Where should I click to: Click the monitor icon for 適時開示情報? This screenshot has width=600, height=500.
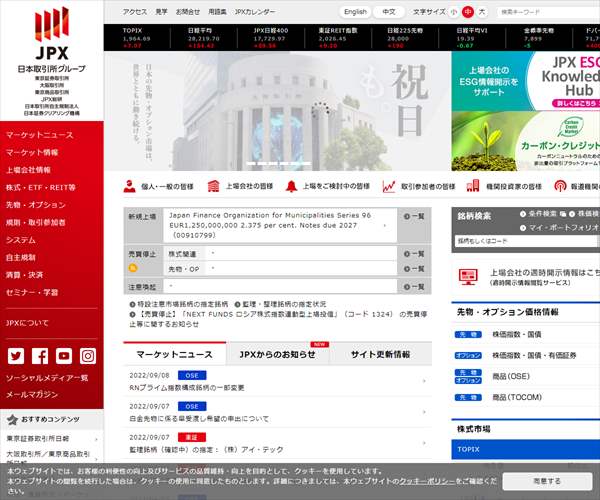(x=468, y=277)
